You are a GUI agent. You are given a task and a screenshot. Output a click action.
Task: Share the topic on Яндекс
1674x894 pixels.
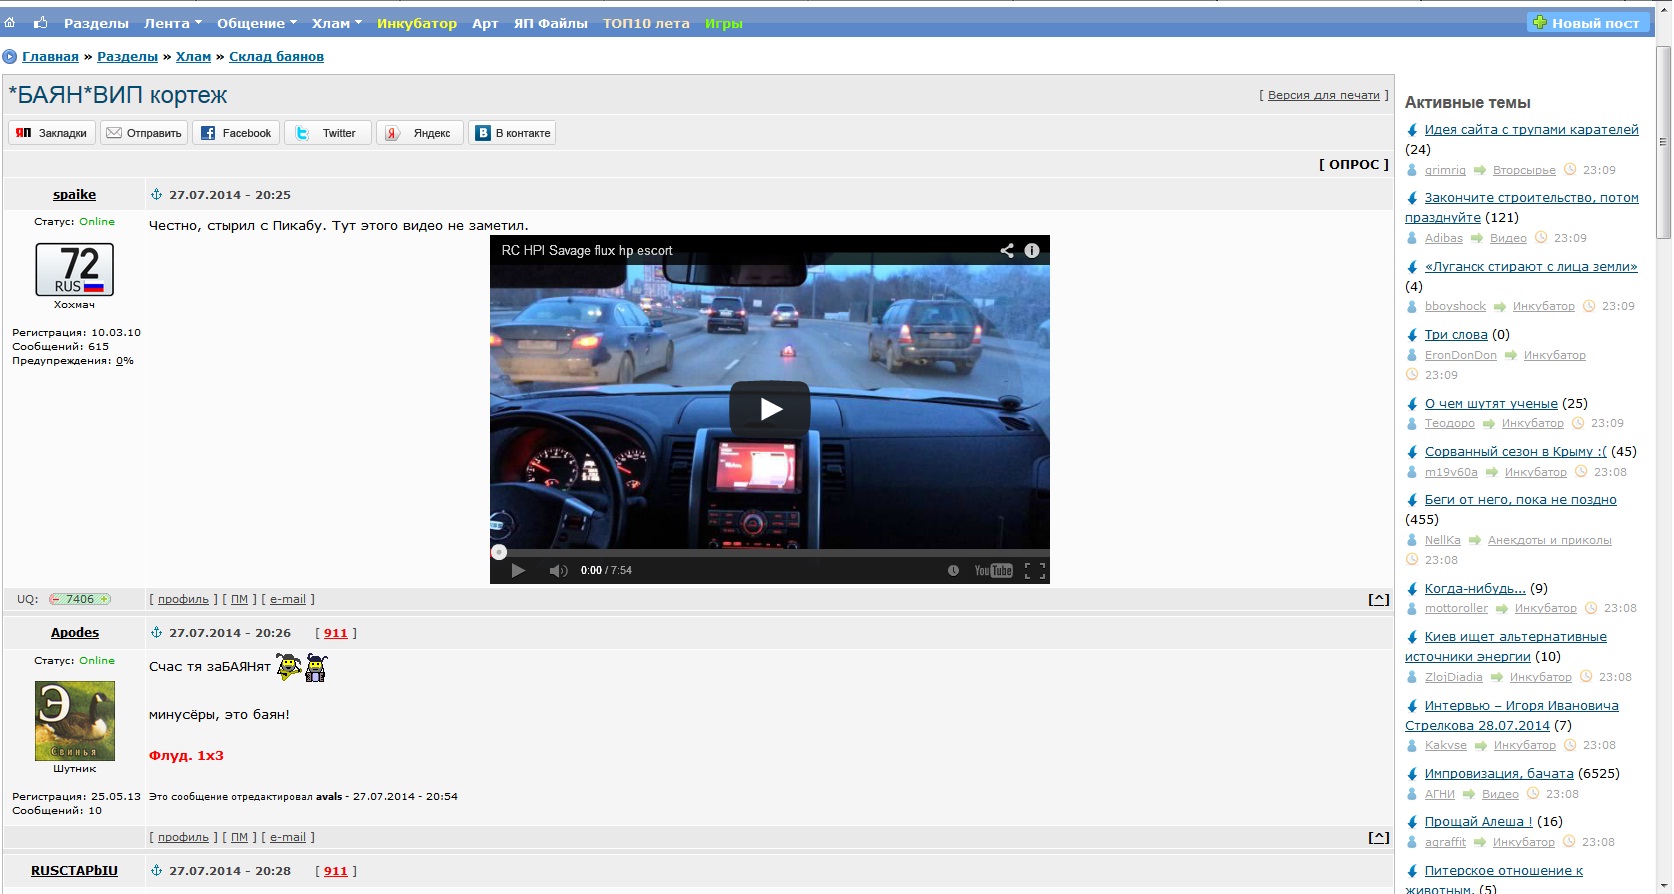pyautogui.click(x=420, y=133)
